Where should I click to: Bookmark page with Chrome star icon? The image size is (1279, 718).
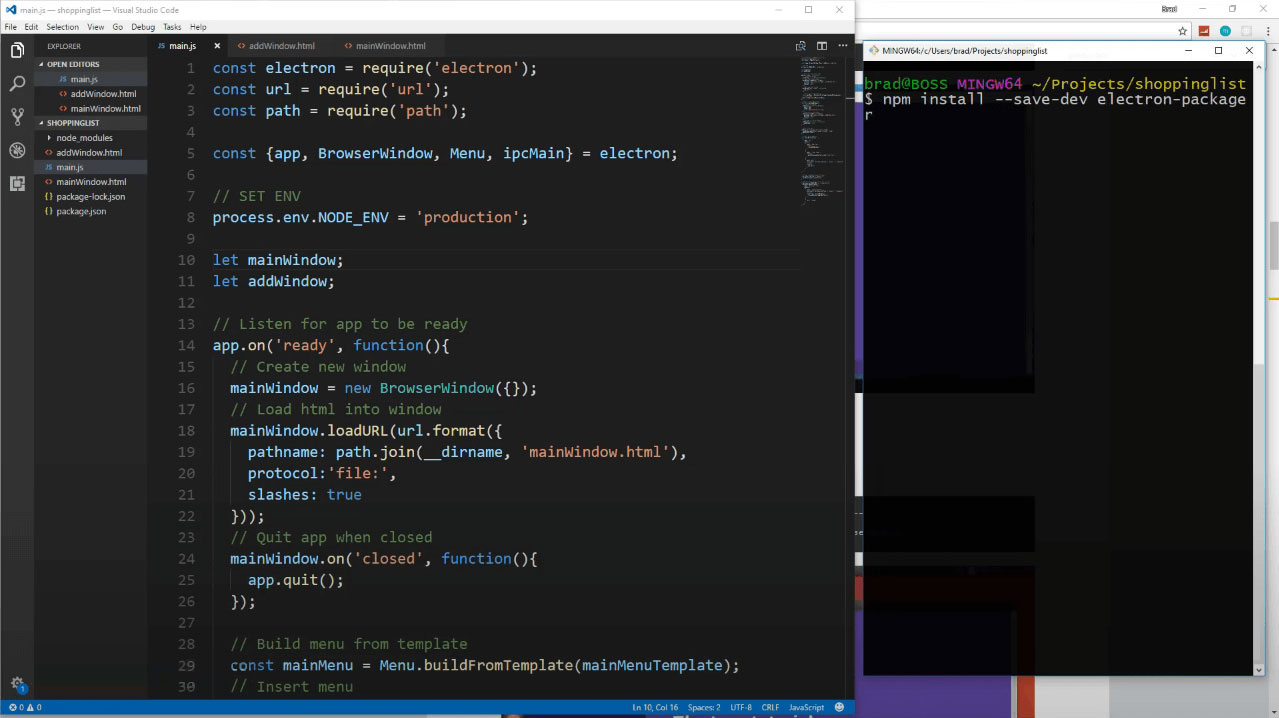pyautogui.click(x=1182, y=30)
